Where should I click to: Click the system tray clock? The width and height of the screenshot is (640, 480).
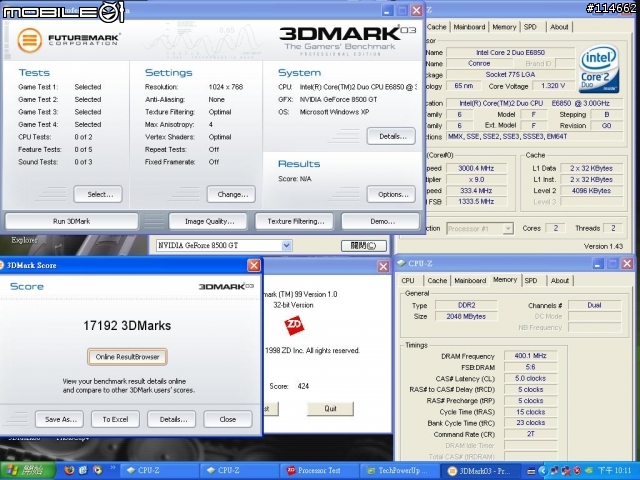click(x=614, y=471)
